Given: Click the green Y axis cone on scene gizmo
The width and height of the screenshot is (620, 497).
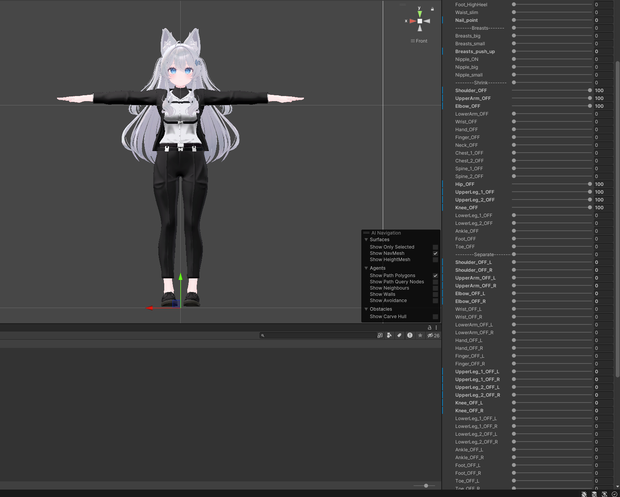Looking at the screenshot, I should [420, 14].
